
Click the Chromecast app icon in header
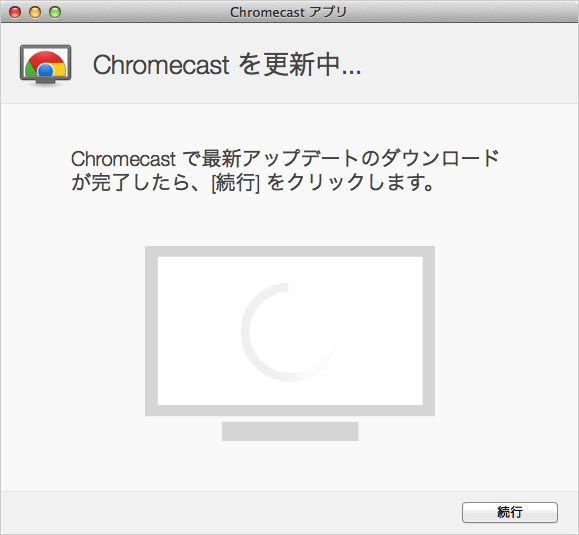click(x=45, y=65)
